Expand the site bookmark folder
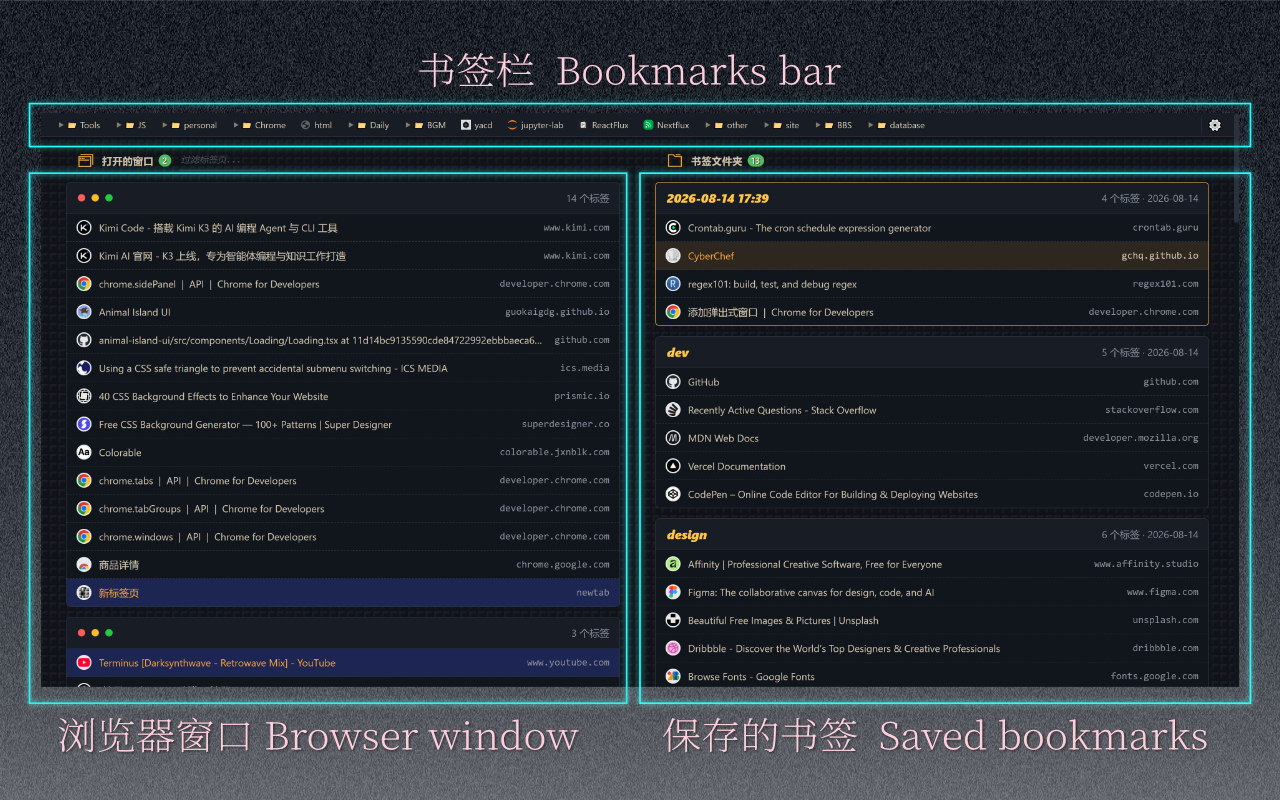Image resolution: width=1280 pixels, height=800 pixels. click(781, 125)
